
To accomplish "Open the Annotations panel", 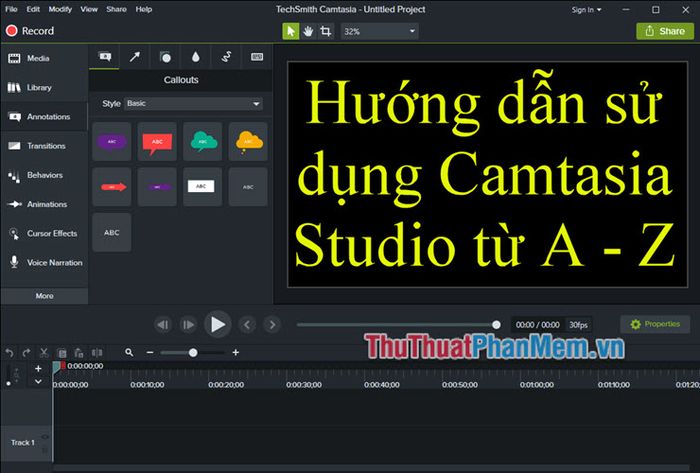I will (x=44, y=116).
